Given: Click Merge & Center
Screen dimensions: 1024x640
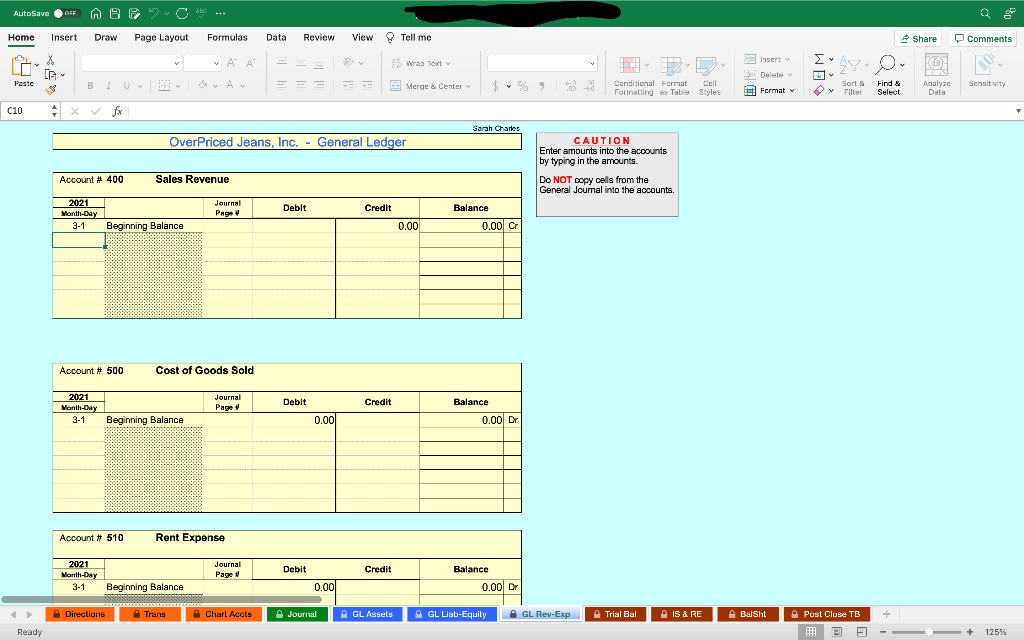Looking at the screenshot, I should click(x=430, y=86).
